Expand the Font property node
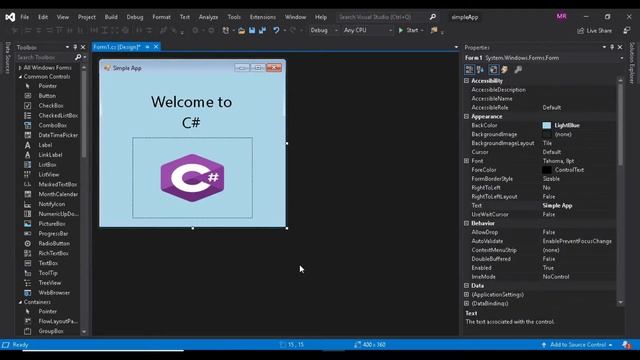Screen dimensions: 640x360 [467, 161]
